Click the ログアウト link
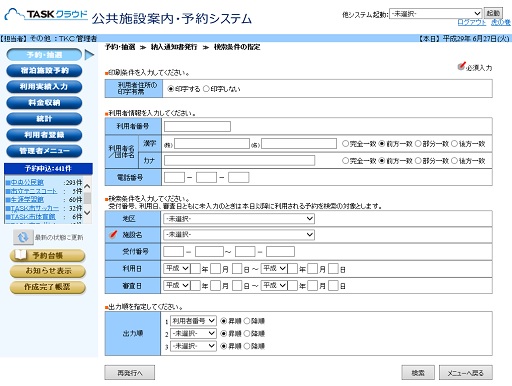This screenshot has height=386, width=512. [471, 22]
